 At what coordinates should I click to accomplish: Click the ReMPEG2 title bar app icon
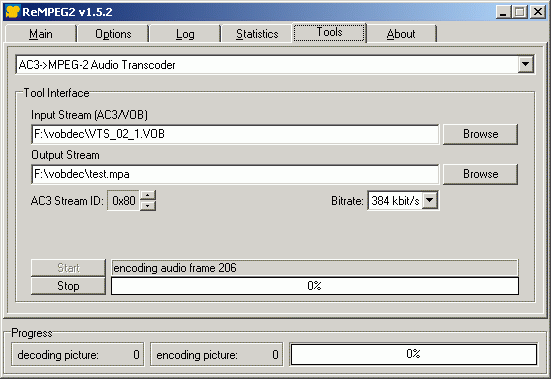coord(13,12)
